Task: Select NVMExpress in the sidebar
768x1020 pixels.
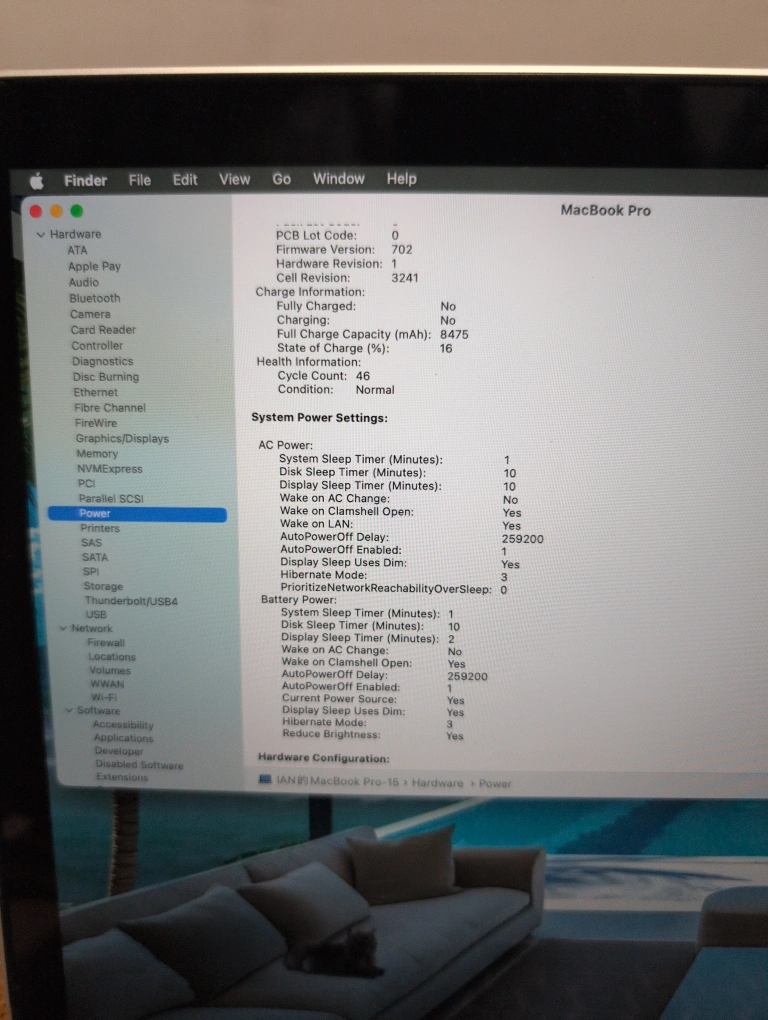Action: click(x=110, y=468)
